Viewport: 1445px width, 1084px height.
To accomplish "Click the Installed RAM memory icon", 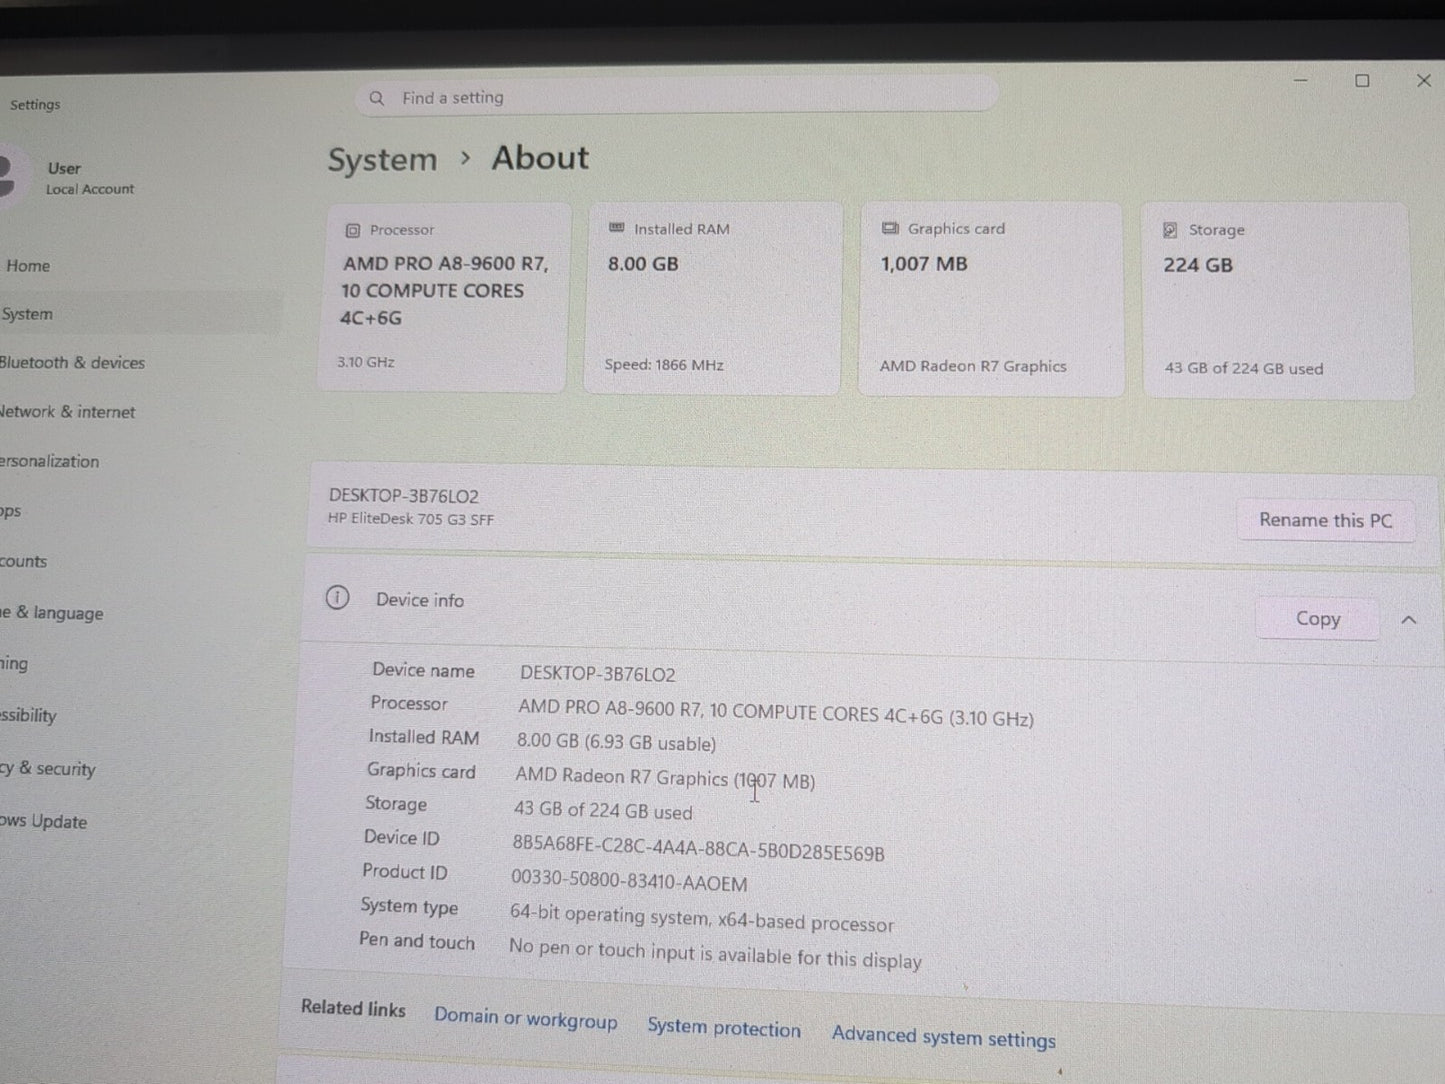I will point(617,228).
